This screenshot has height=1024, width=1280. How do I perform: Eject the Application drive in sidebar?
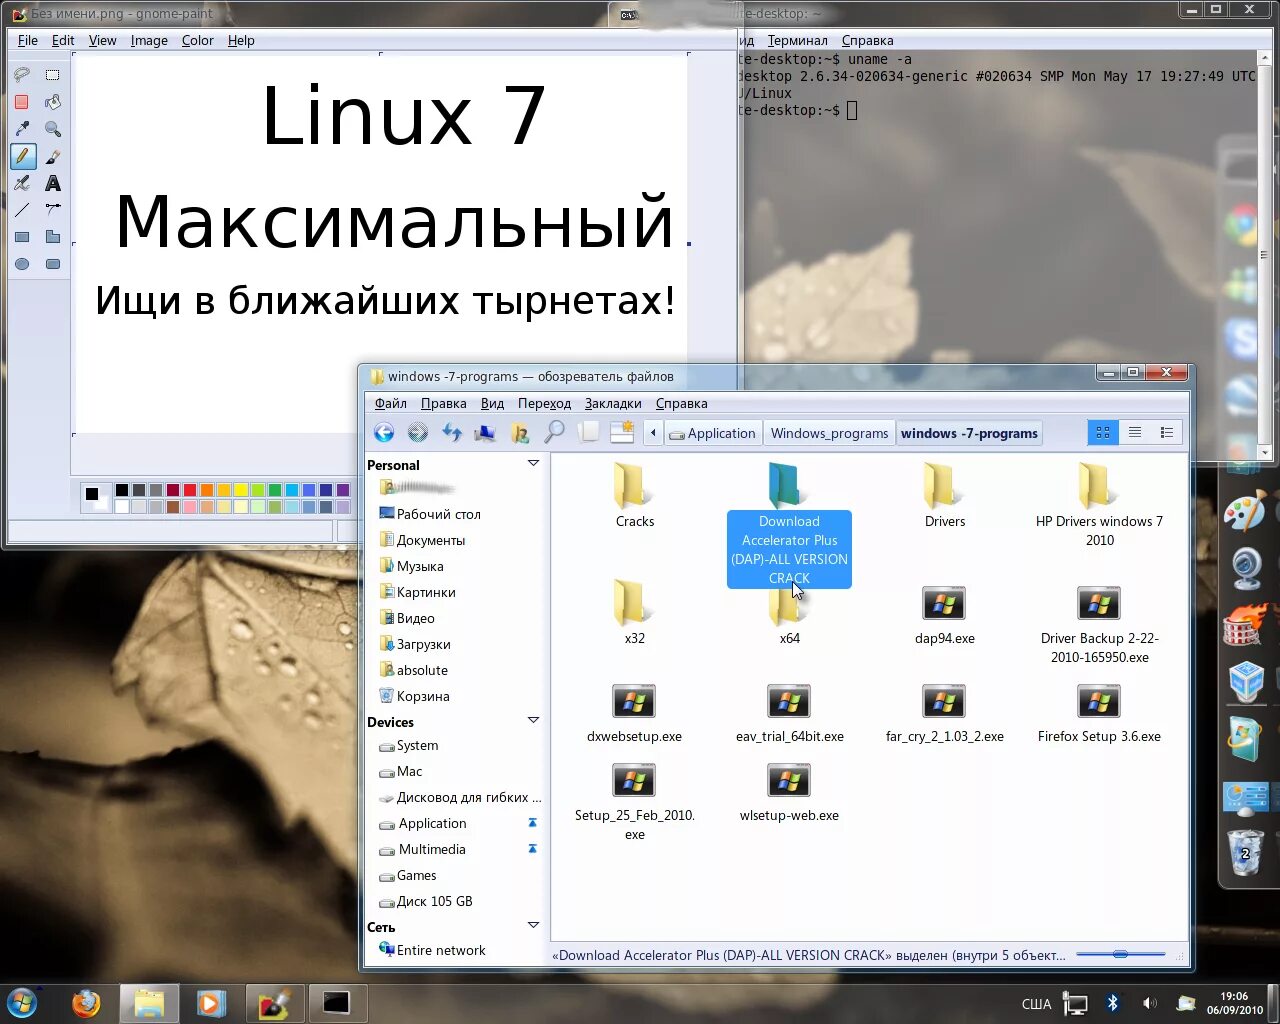tap(532, 823)
